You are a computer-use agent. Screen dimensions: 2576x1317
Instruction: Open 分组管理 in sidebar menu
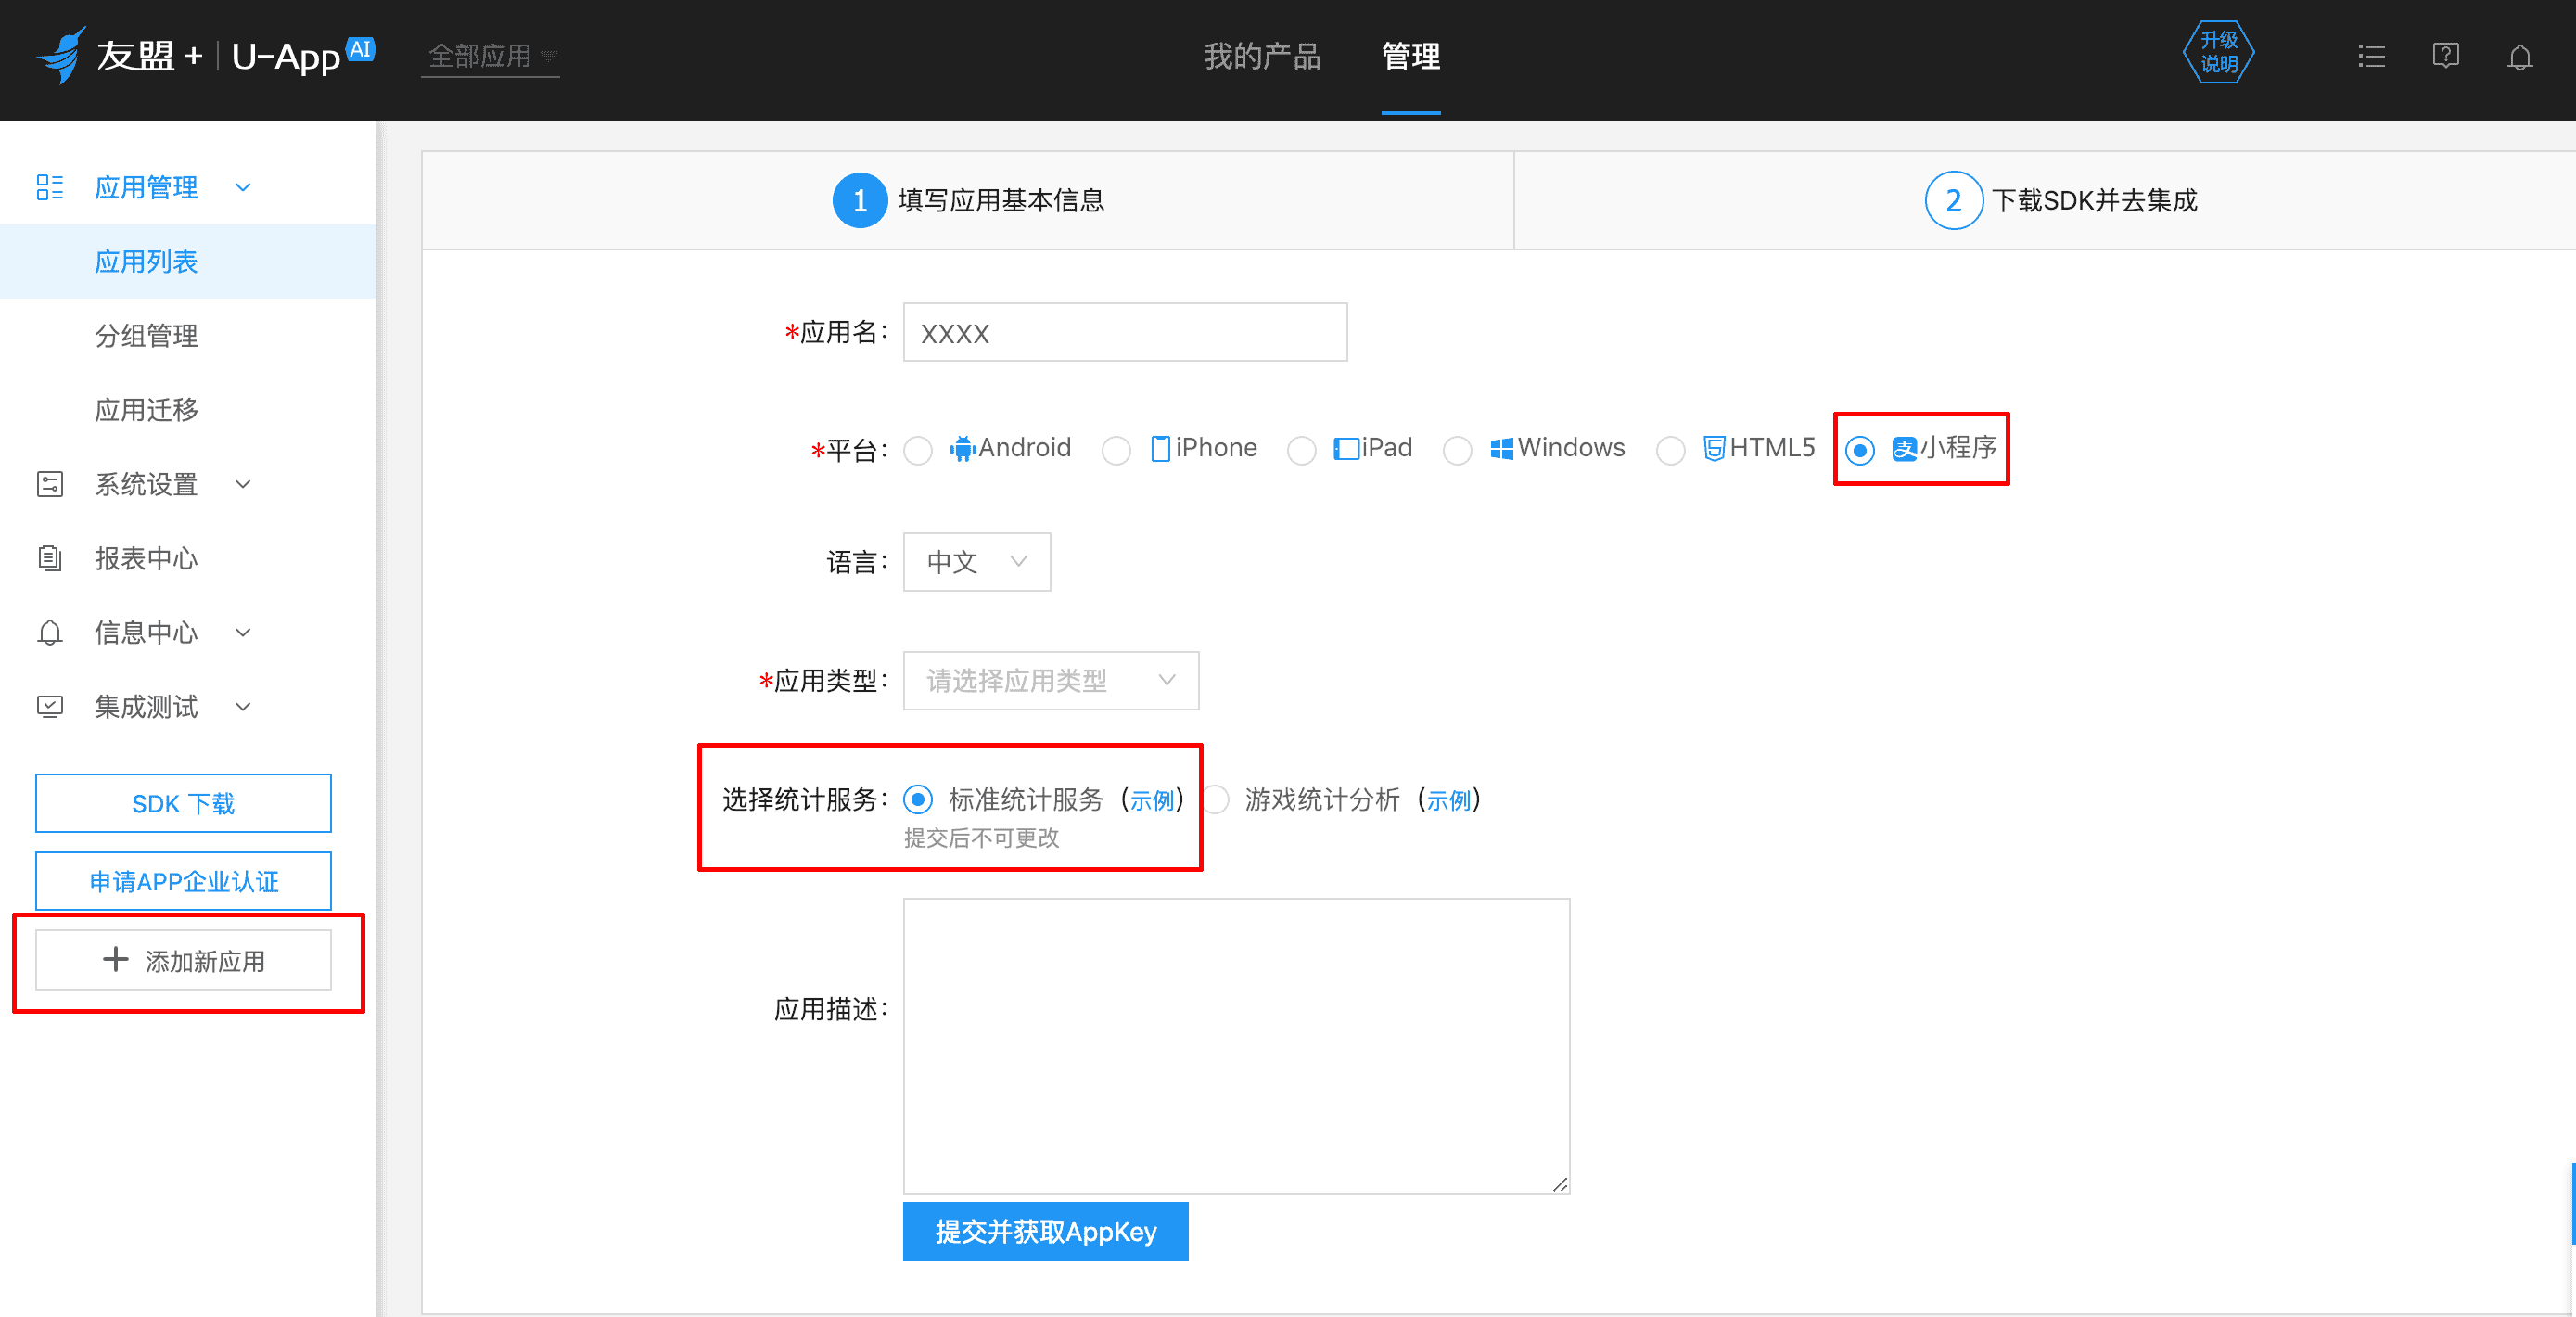click(146, 336)
